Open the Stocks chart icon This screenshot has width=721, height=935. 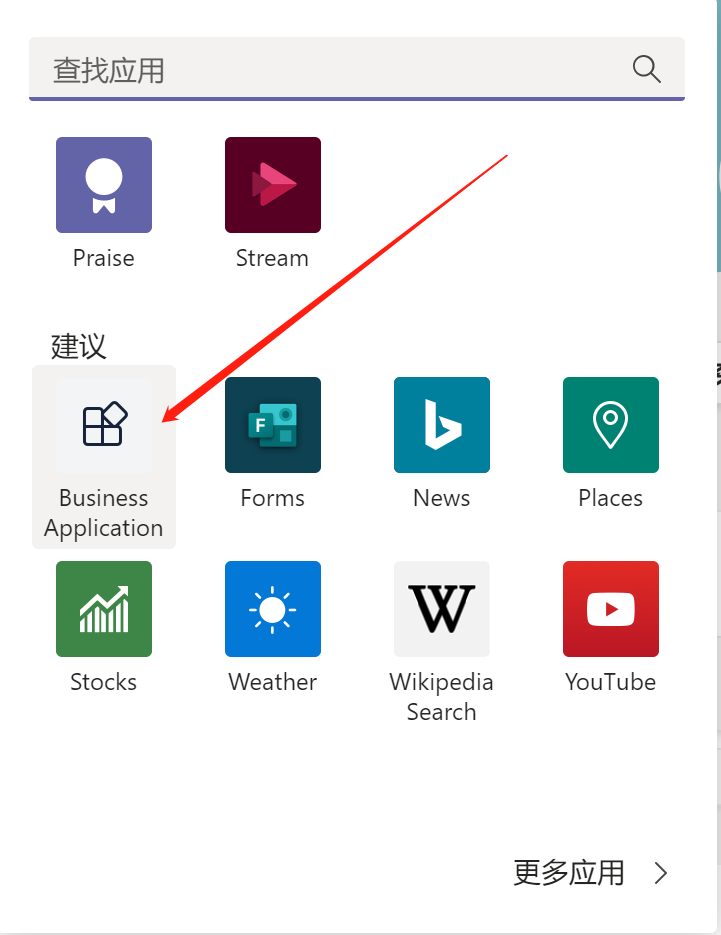[x=104, y=609]
